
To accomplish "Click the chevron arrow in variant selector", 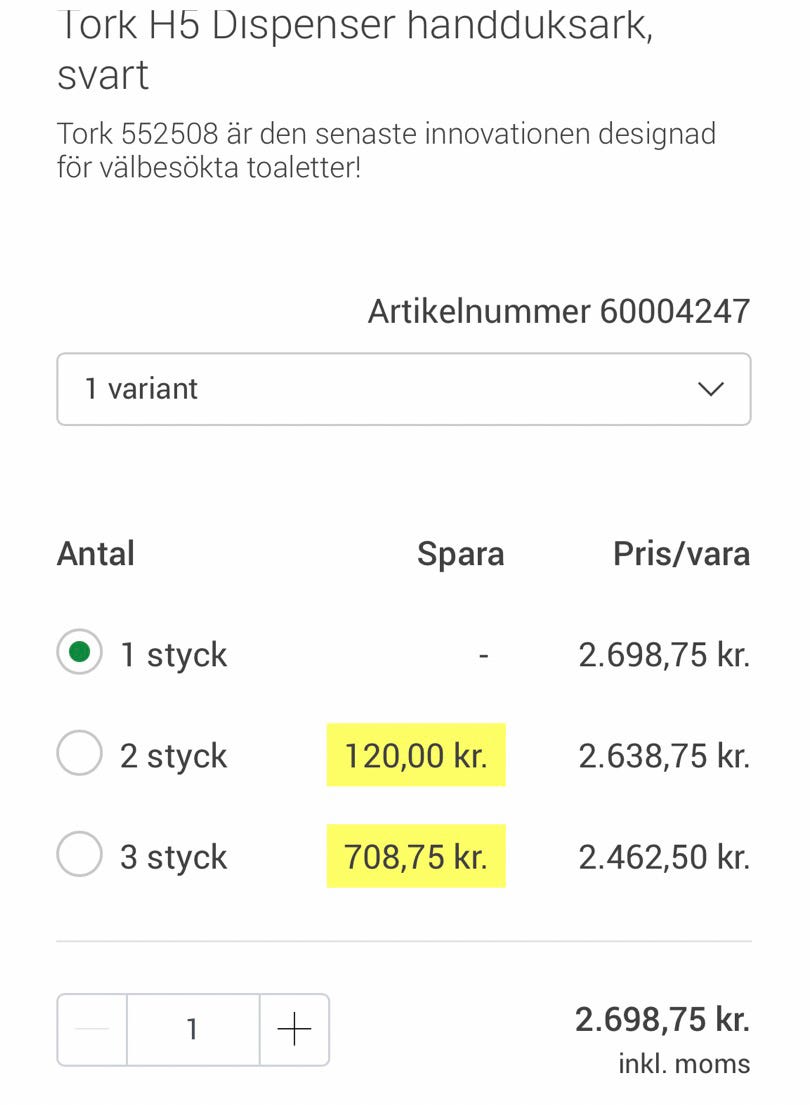I will [x=710, y=389].
